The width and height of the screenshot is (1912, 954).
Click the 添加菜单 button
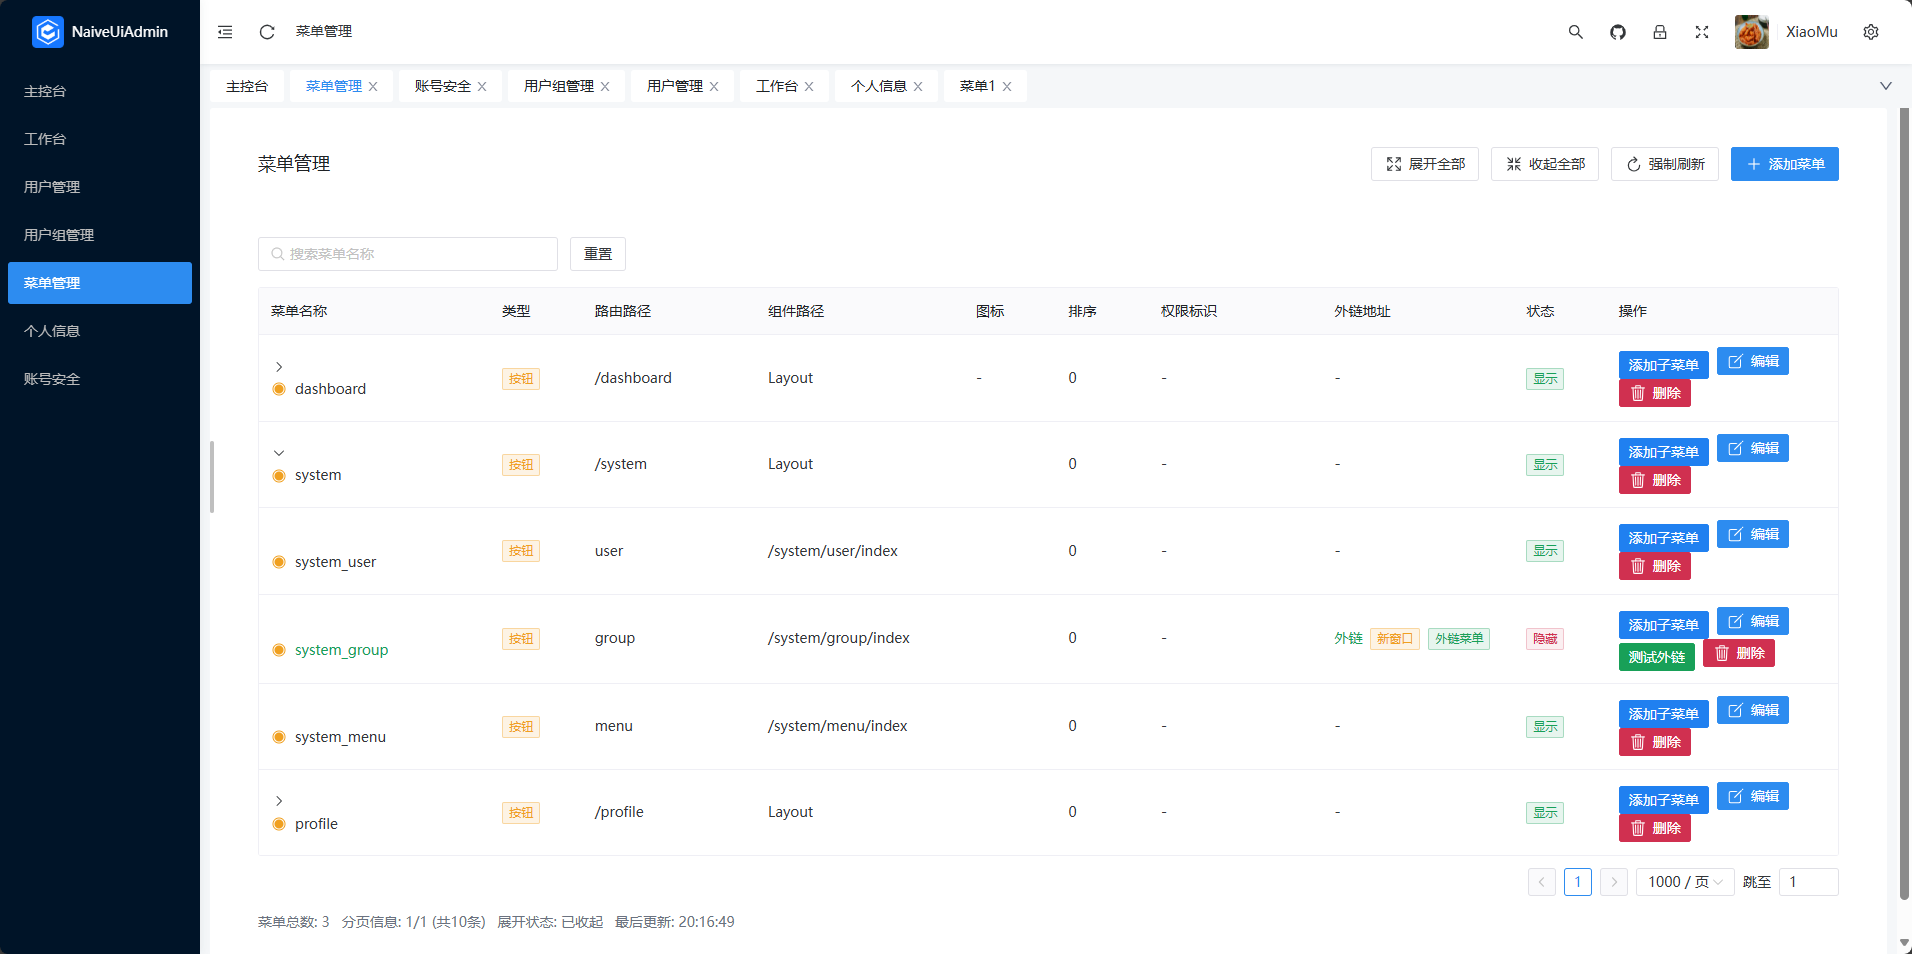click(x=1784, y=163)
